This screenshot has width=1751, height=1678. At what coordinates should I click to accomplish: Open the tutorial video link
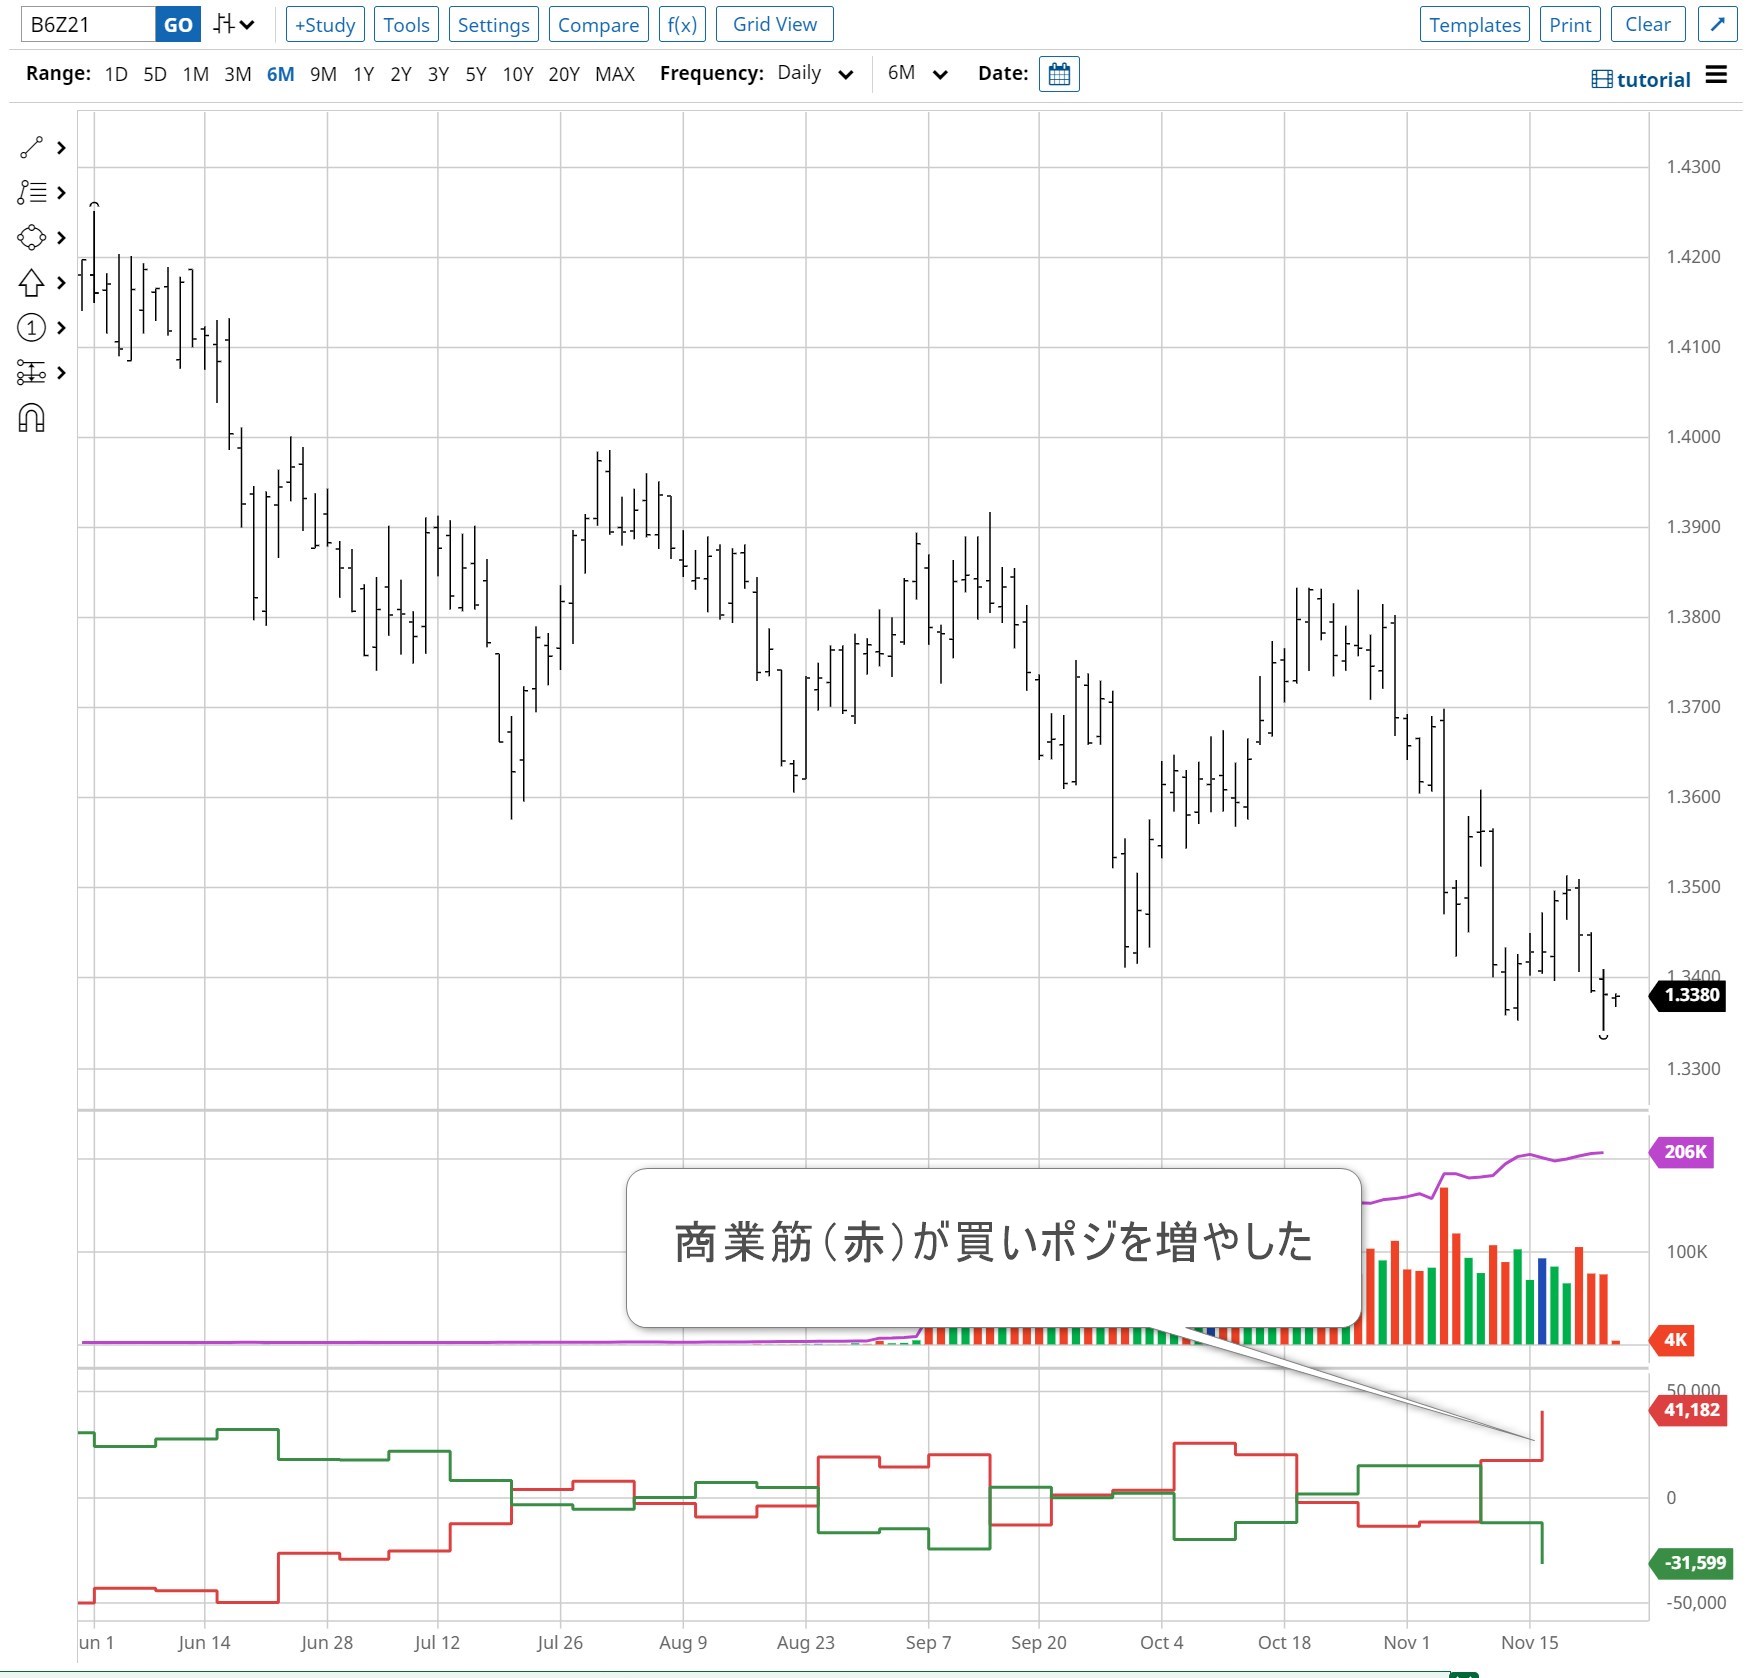(1641, 79)
